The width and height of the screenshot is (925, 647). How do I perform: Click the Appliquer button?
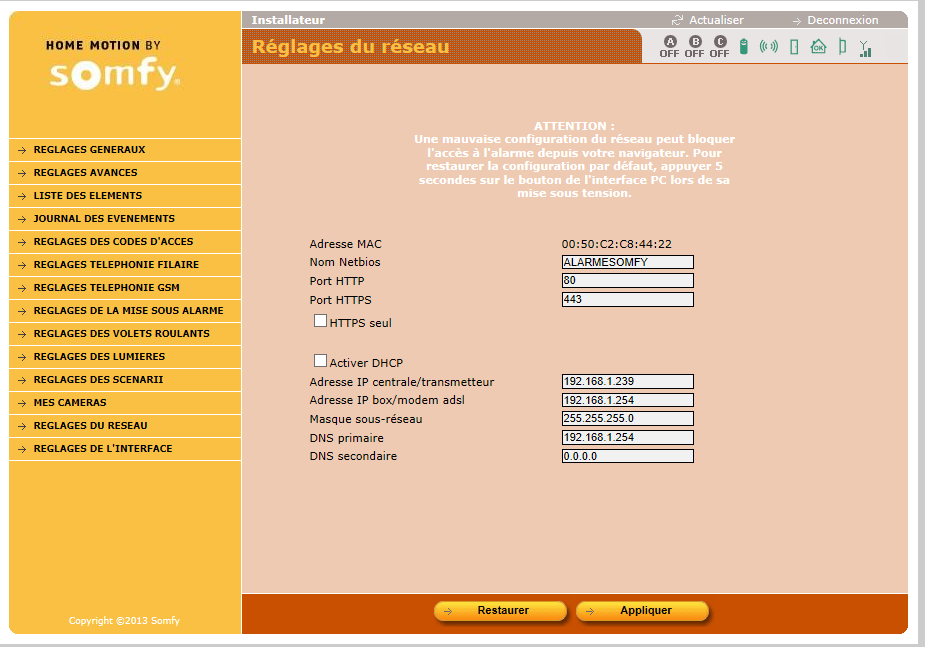click(642, 611)
